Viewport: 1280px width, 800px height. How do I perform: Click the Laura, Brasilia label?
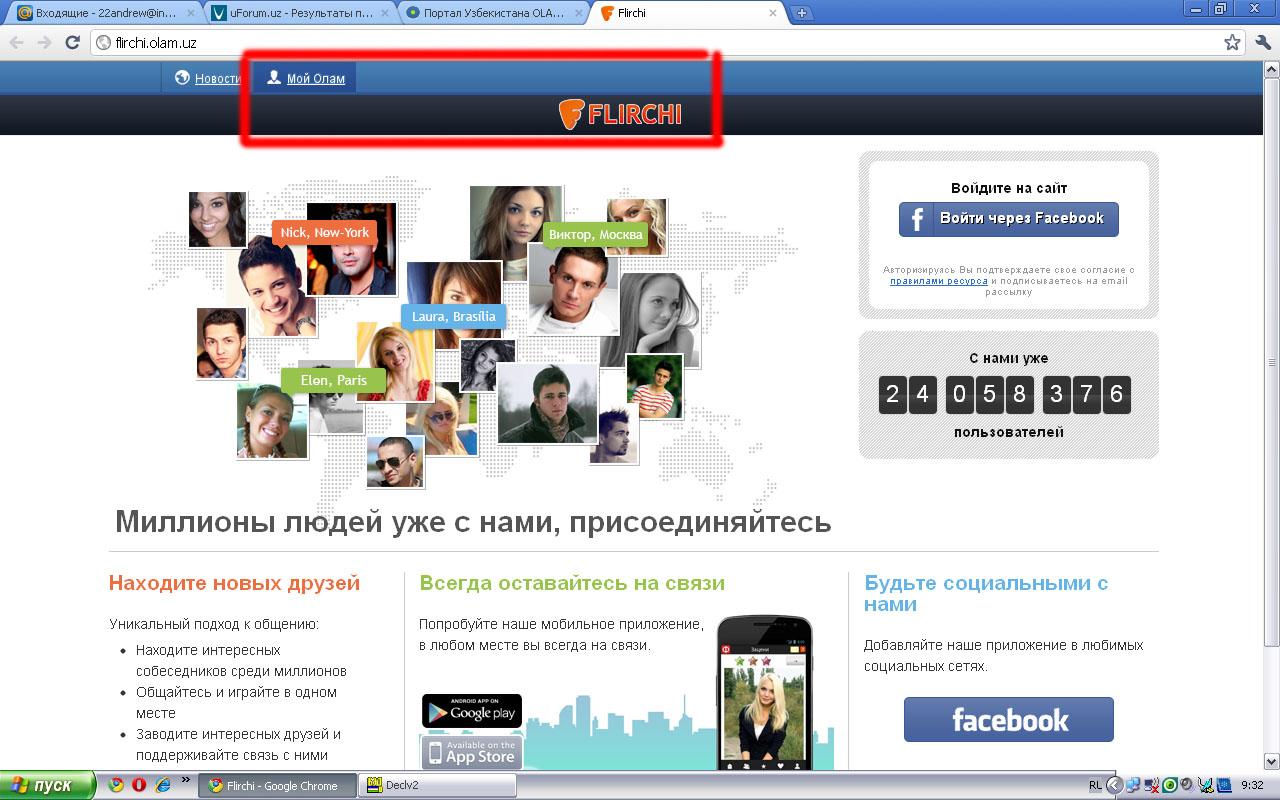tap(453, 316)
